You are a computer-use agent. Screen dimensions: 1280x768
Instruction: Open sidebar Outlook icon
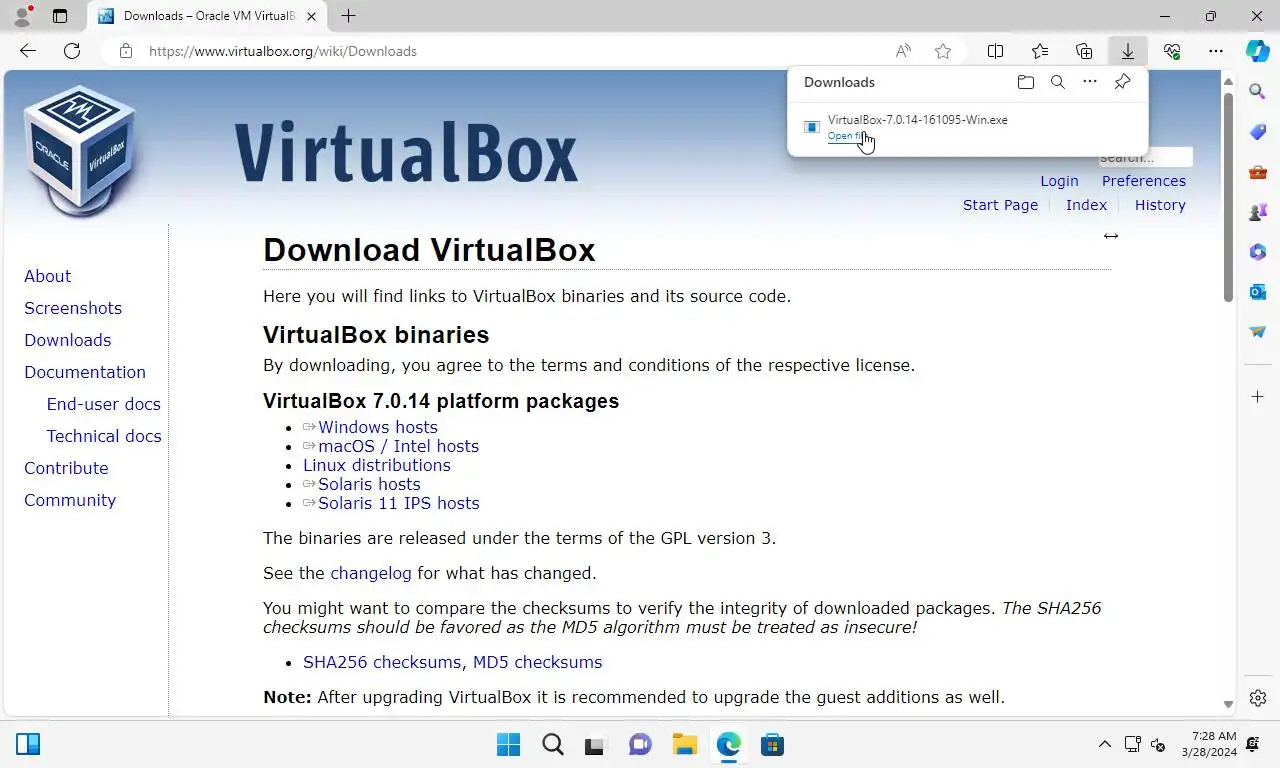[1258, 292]
